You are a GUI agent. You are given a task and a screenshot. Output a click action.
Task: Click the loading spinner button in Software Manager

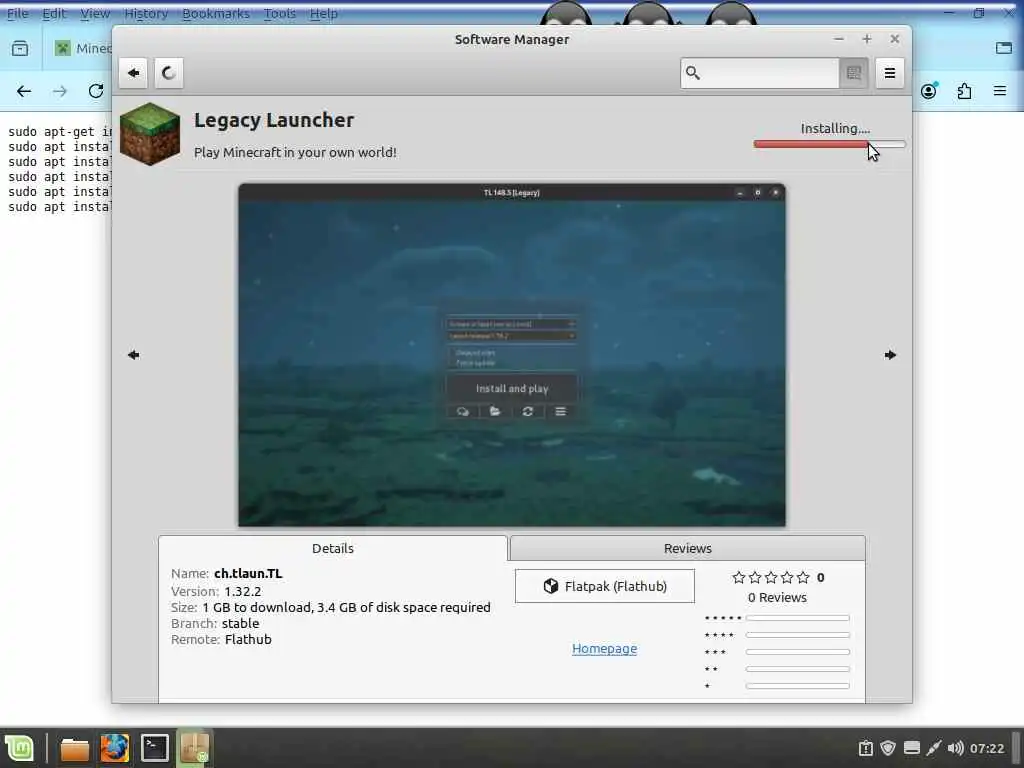click(x=168, y=72)
